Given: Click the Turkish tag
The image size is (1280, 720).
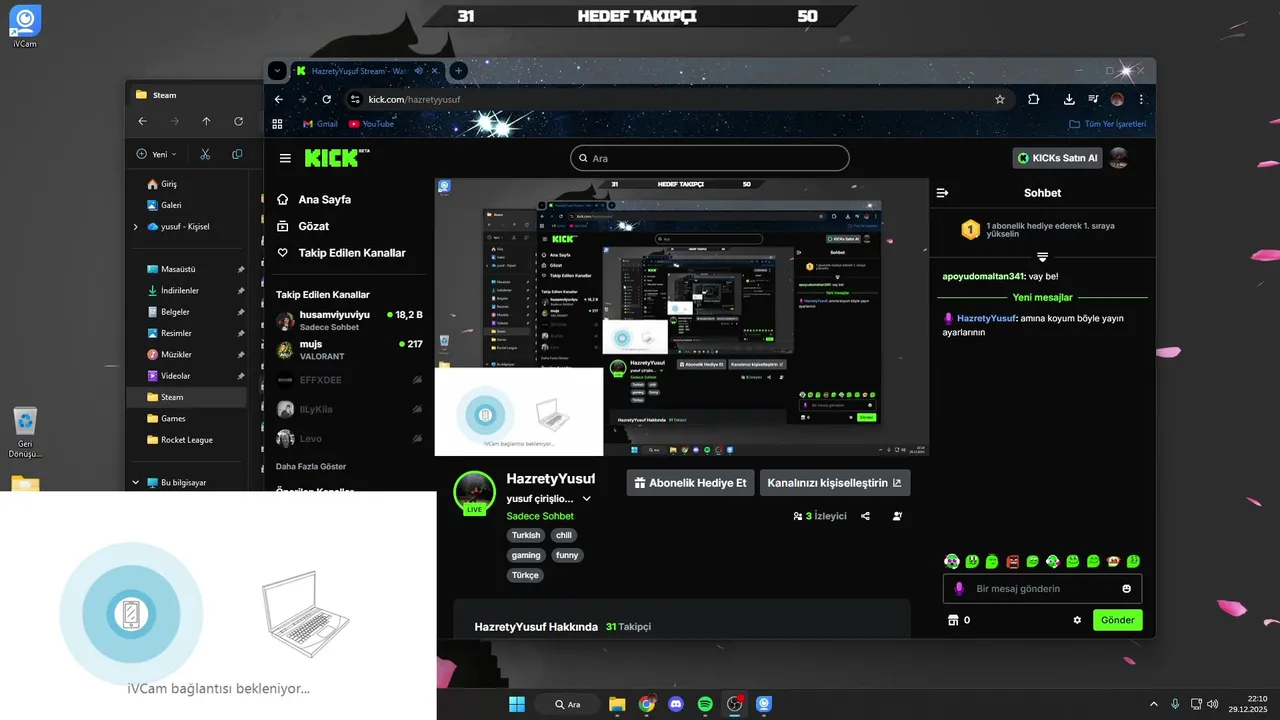Looking at the screenshot, I should pos(526,535).
